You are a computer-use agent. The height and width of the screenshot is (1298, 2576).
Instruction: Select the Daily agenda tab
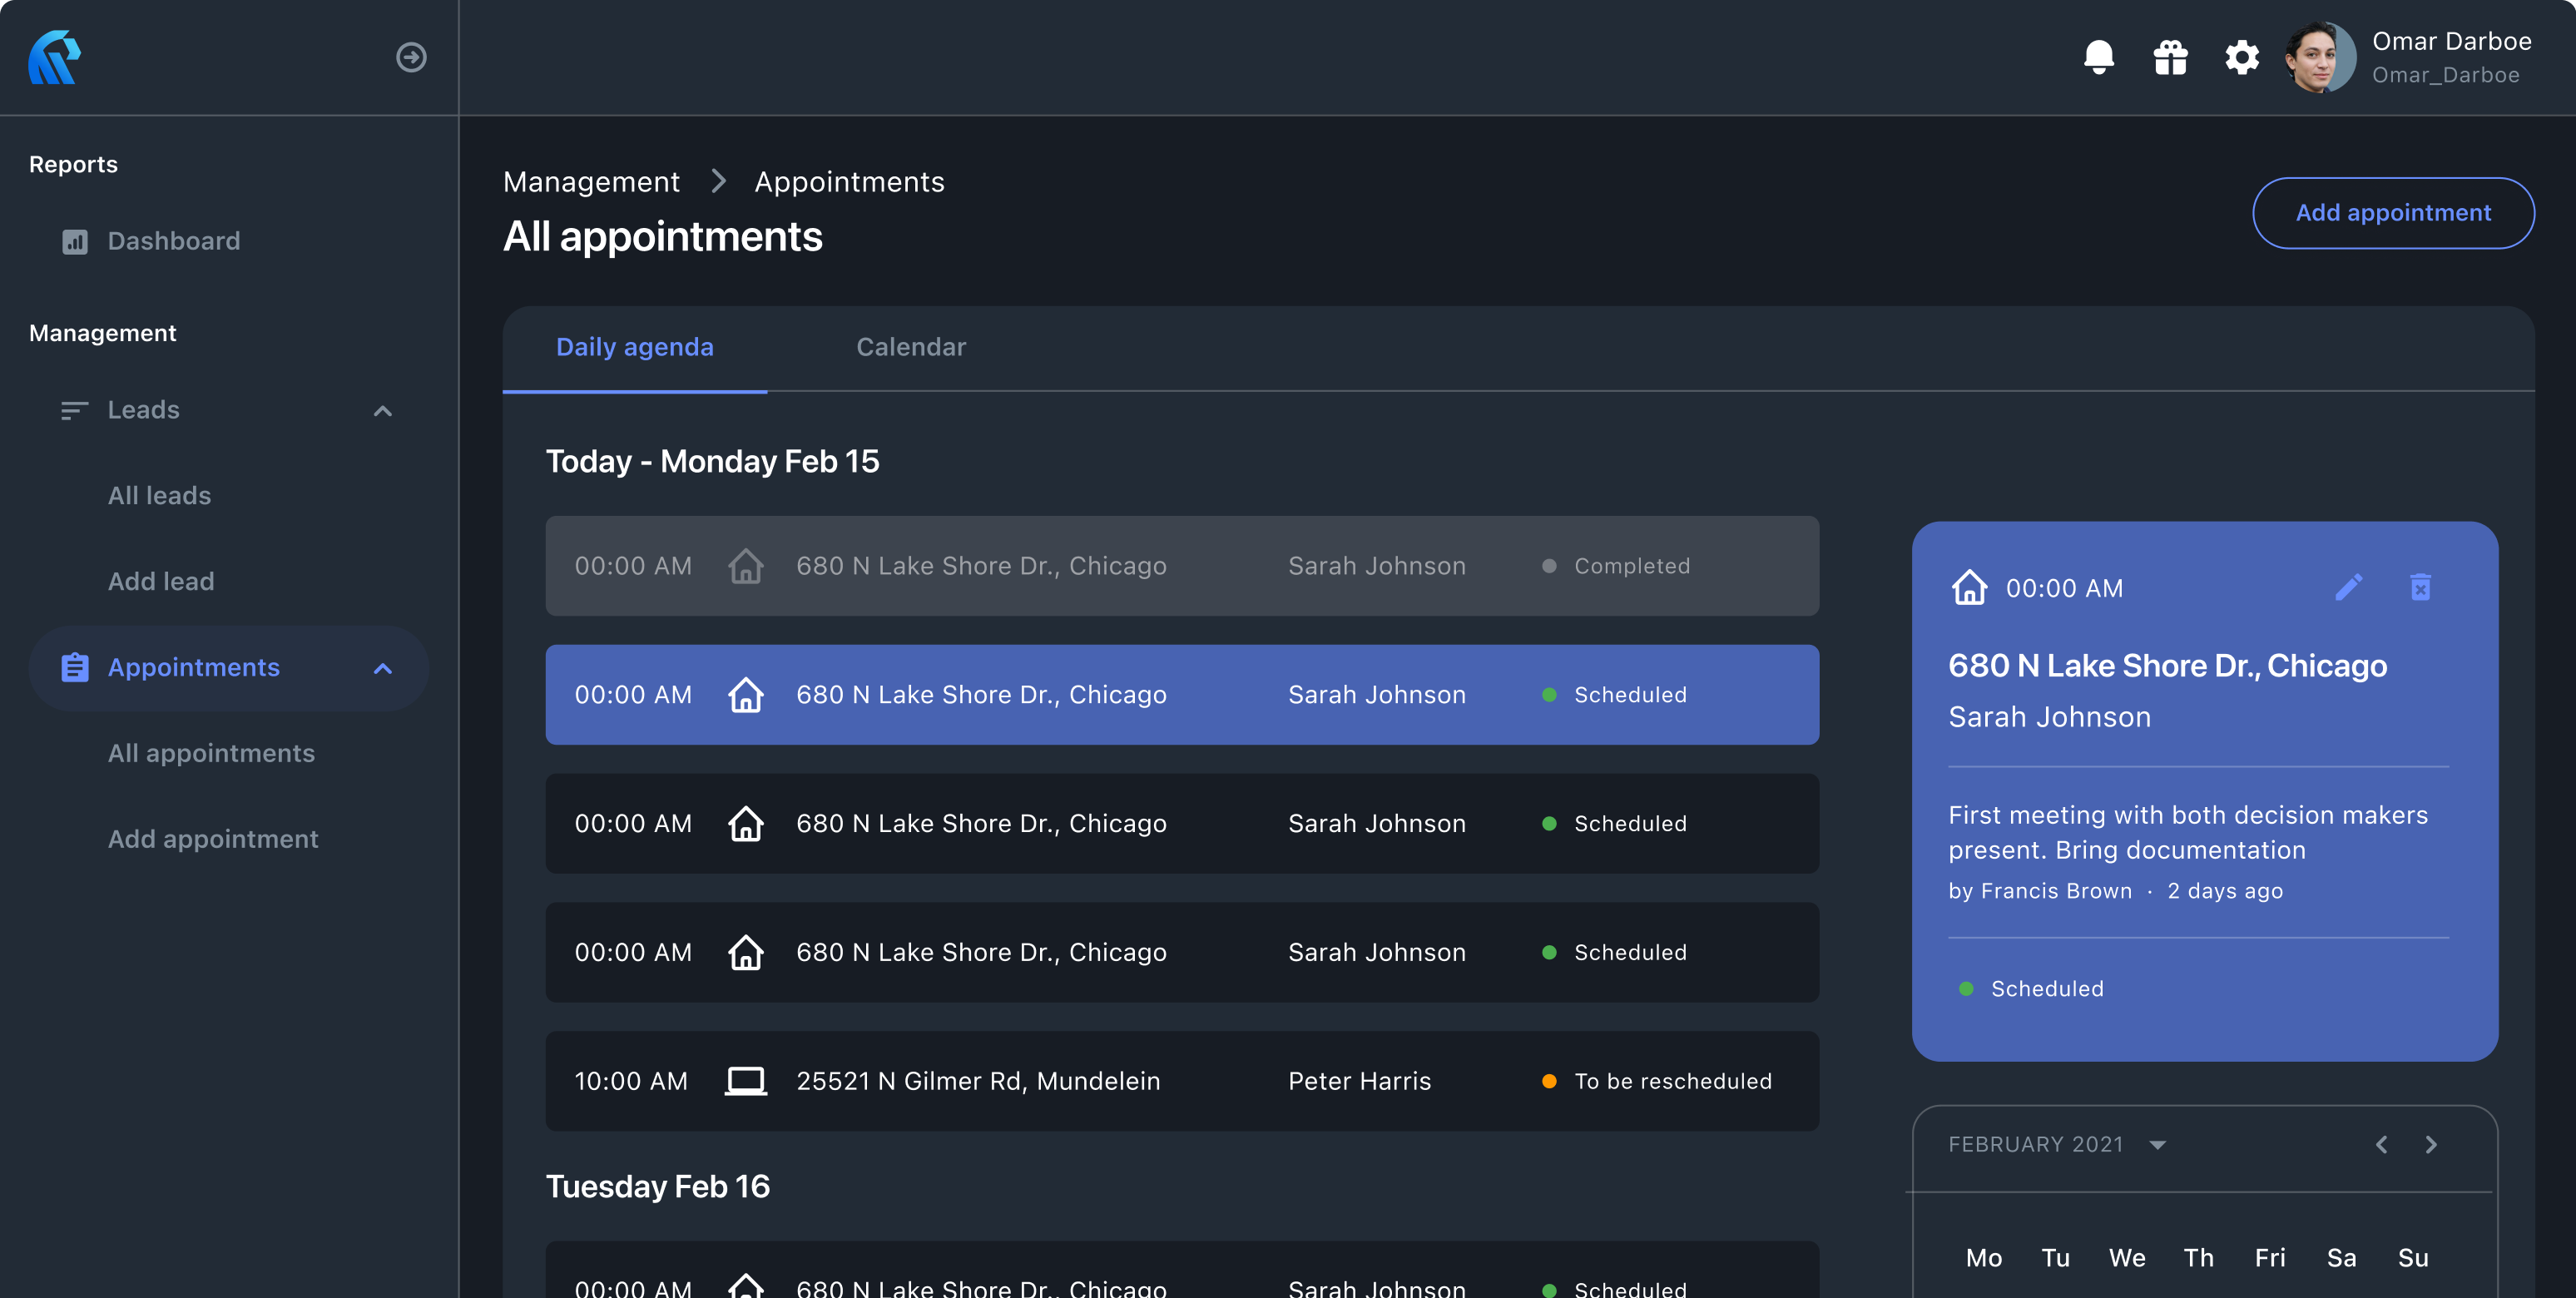click(634, 347)
